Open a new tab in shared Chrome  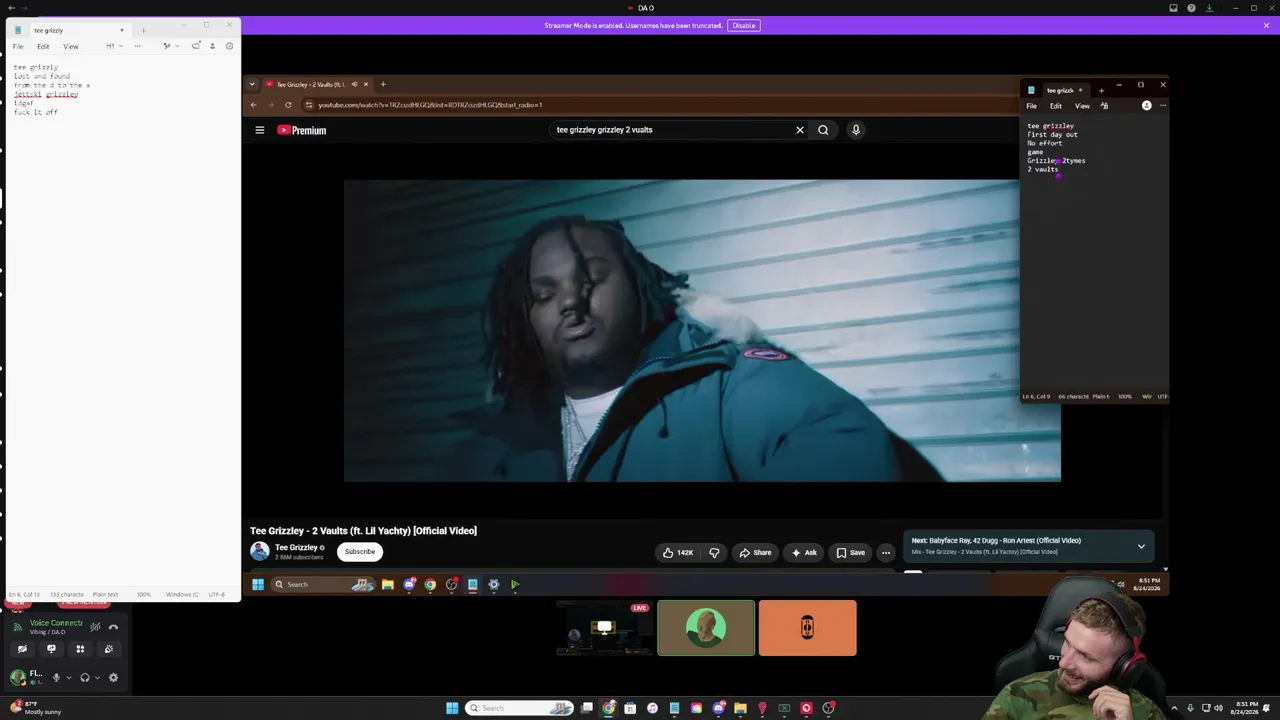coord(383,84)
